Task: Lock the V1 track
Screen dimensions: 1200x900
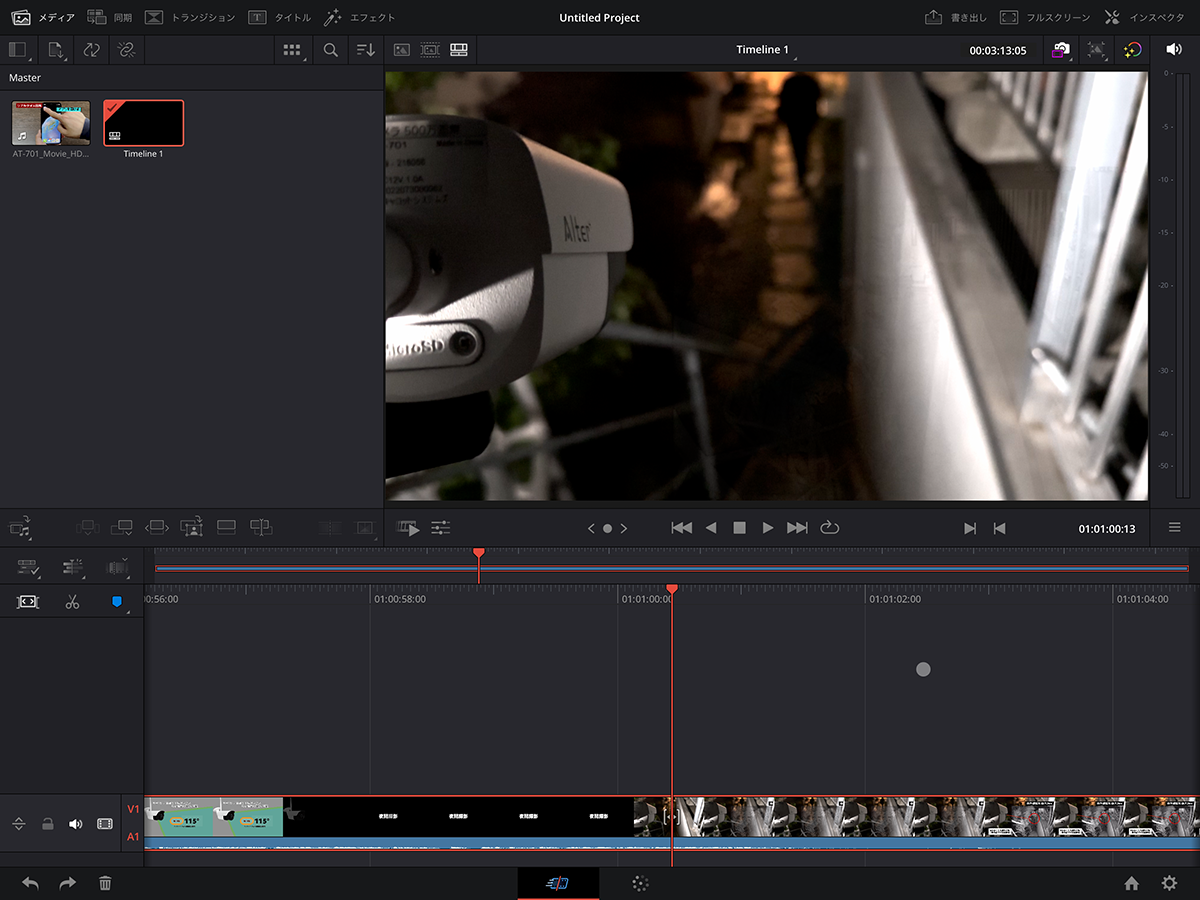Action: pyautogui.click(x=47, y=824)
